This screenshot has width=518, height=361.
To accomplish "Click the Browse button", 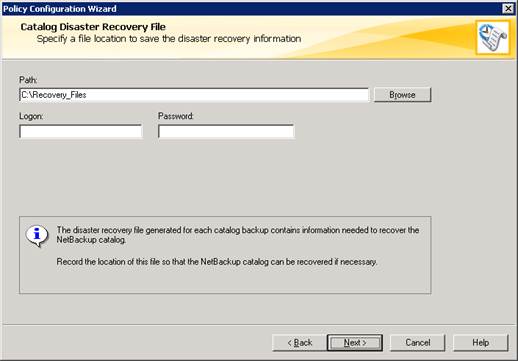I will point(402,95).
